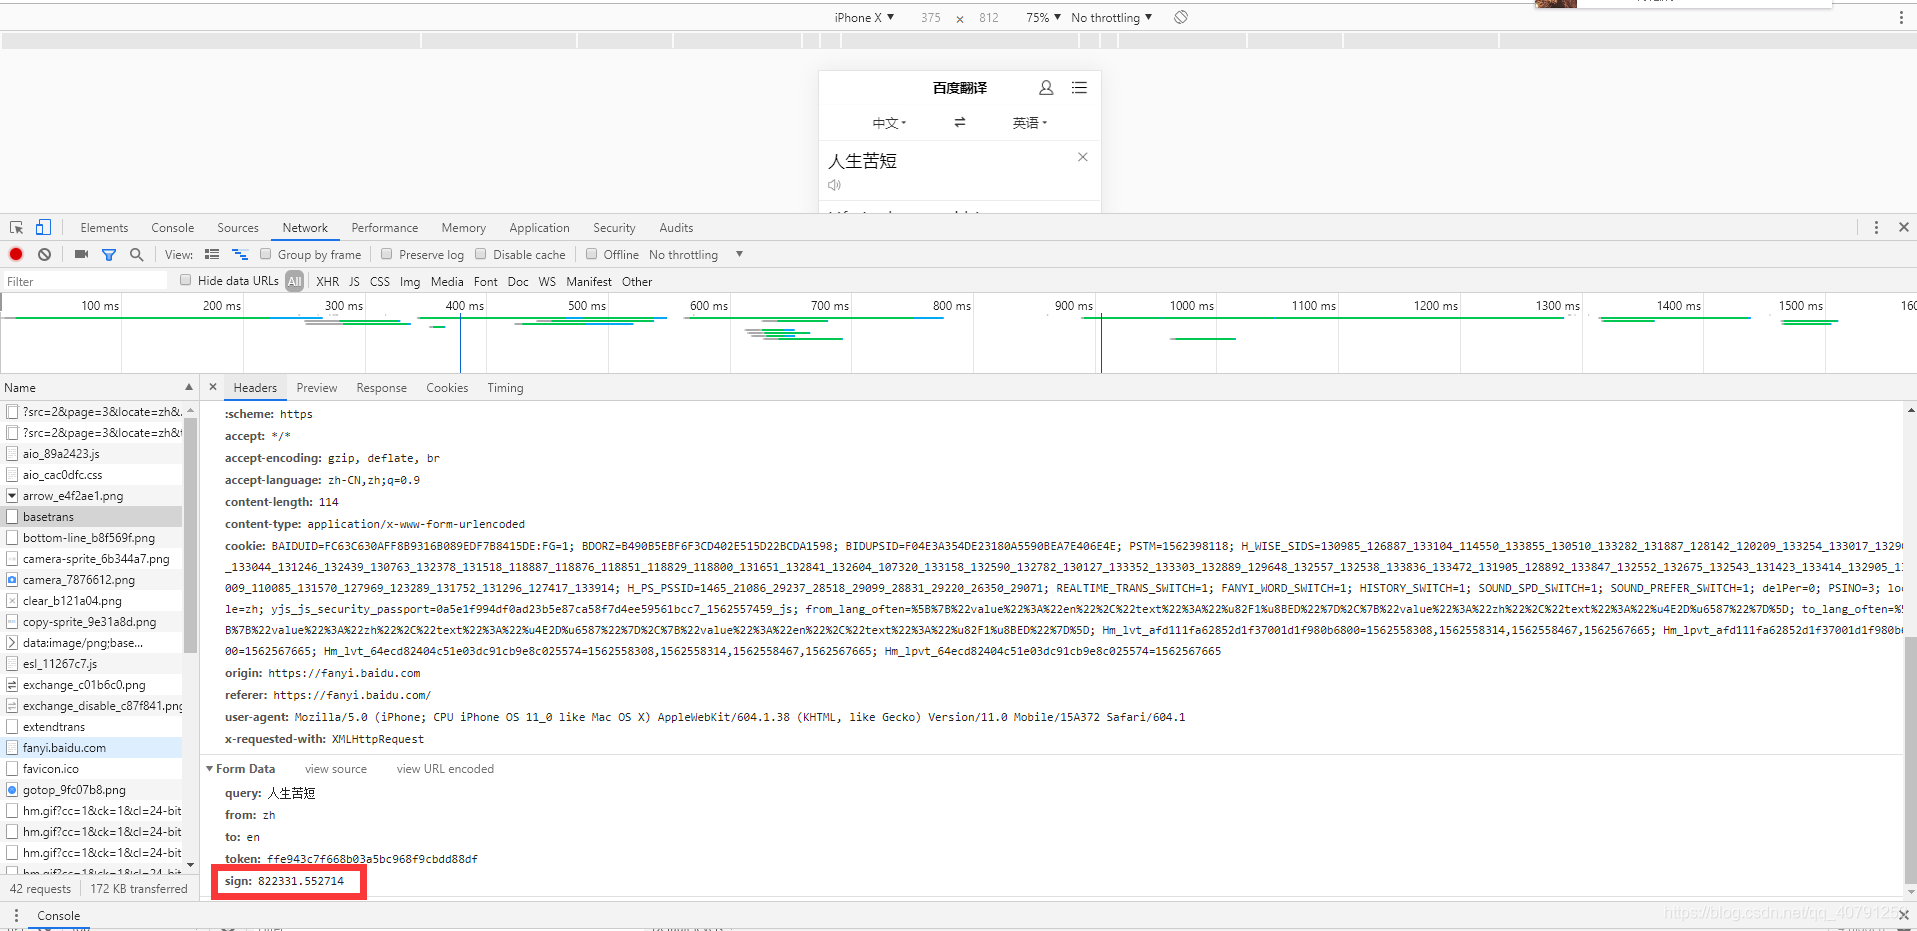Filter requests by XHR type

[x=328, y=282]
